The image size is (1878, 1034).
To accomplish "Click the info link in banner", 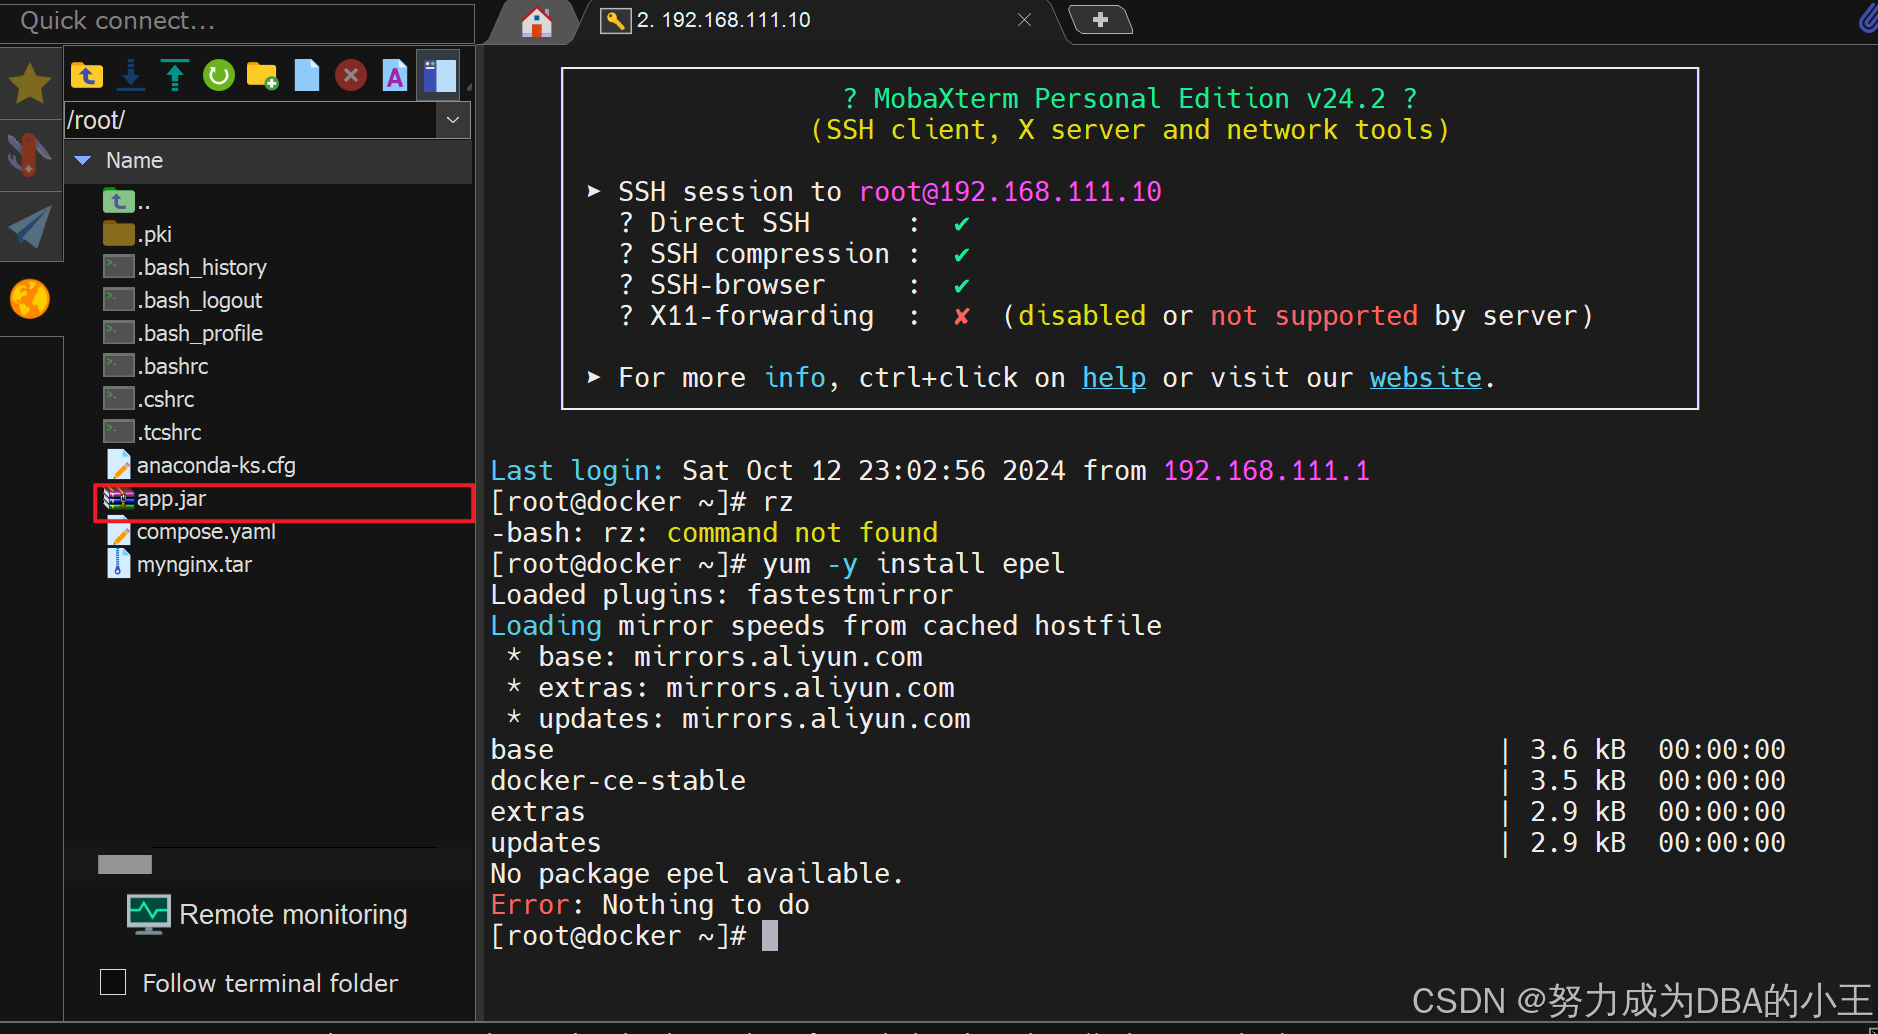I will 796,378.
